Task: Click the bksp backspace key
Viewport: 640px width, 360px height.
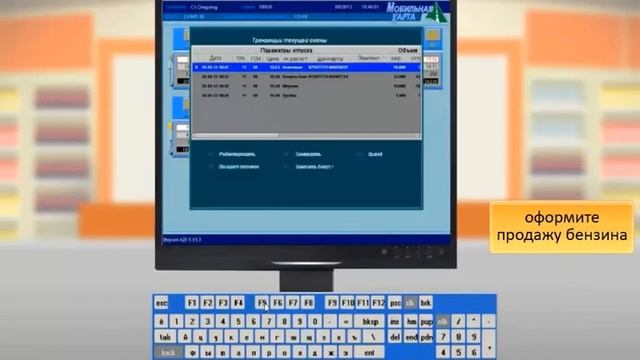Action: 369,322
